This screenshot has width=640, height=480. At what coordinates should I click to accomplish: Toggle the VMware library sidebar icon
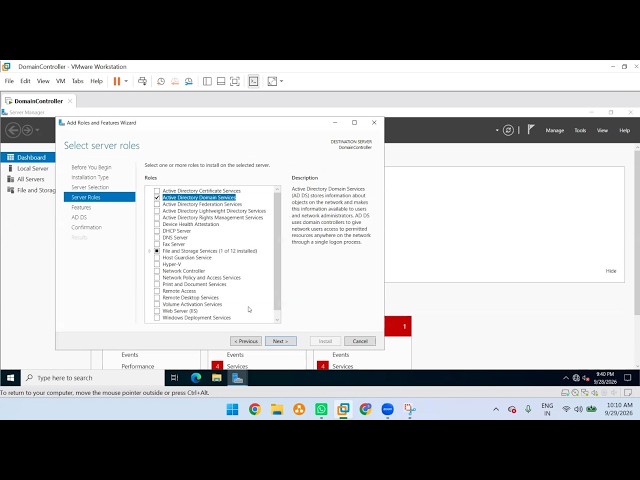click(207, 81)
